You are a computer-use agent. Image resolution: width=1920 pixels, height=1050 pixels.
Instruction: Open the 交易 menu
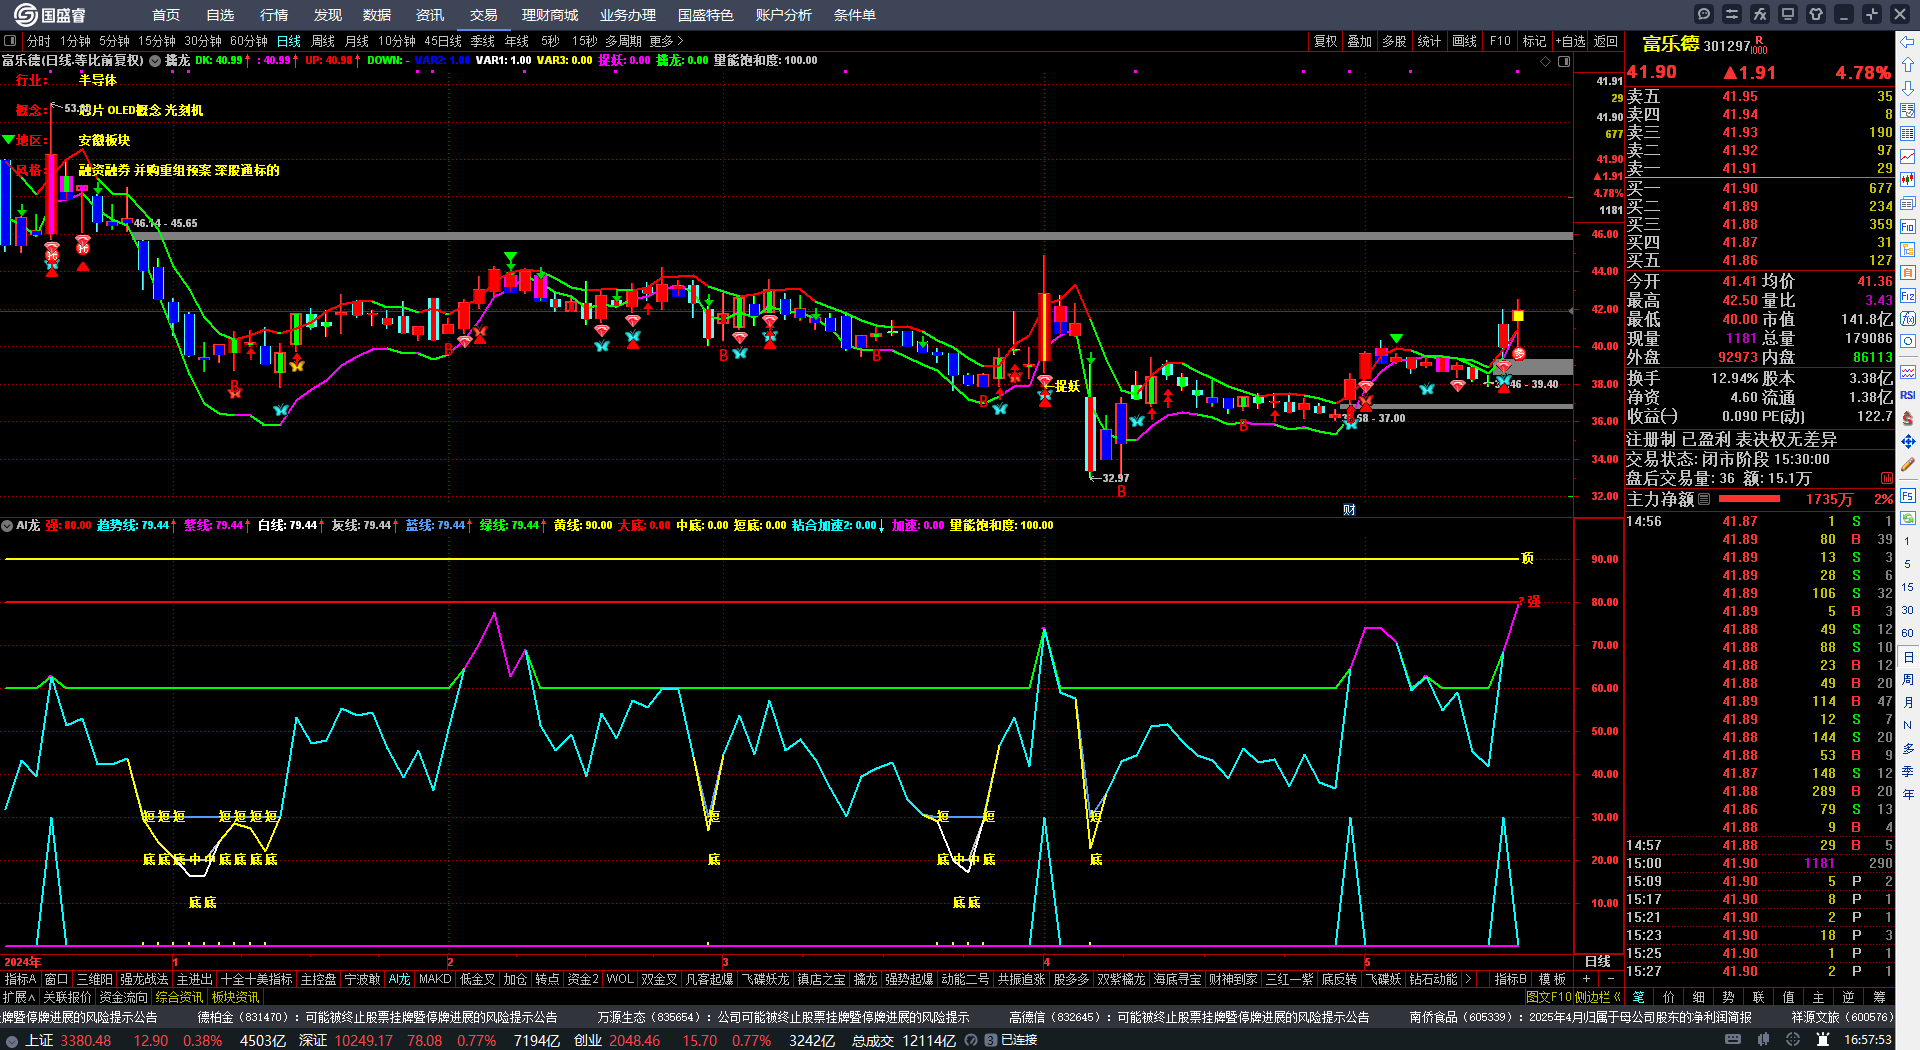[x=484, y=15]
